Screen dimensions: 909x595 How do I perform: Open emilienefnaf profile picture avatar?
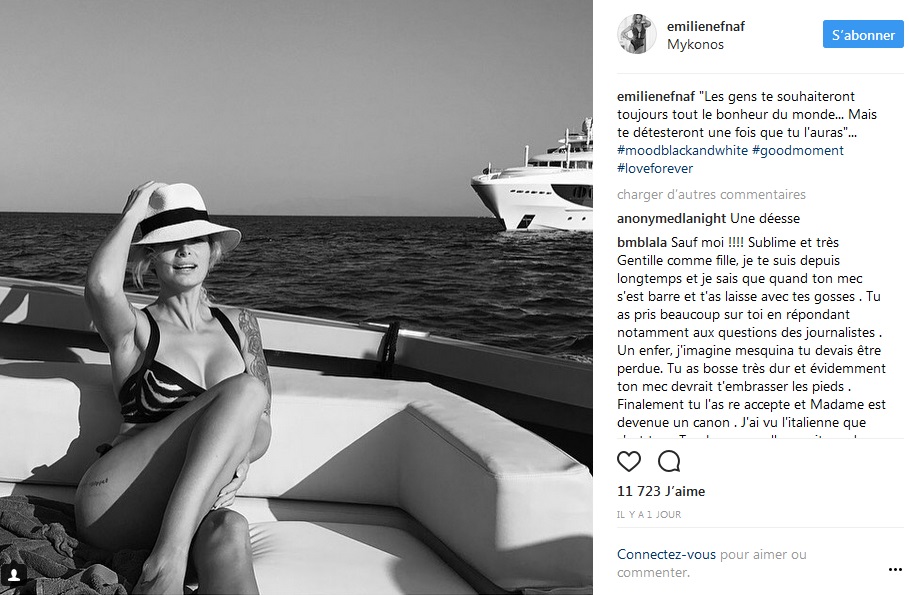click(x=637, y=35)
